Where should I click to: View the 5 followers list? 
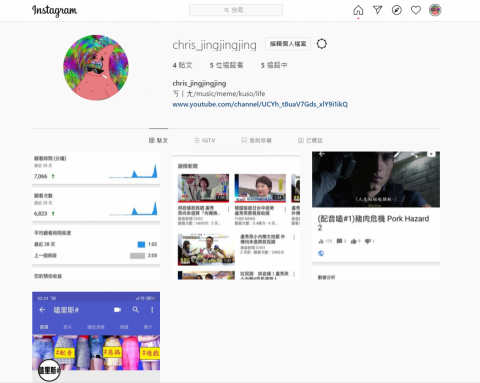(226, 65)
